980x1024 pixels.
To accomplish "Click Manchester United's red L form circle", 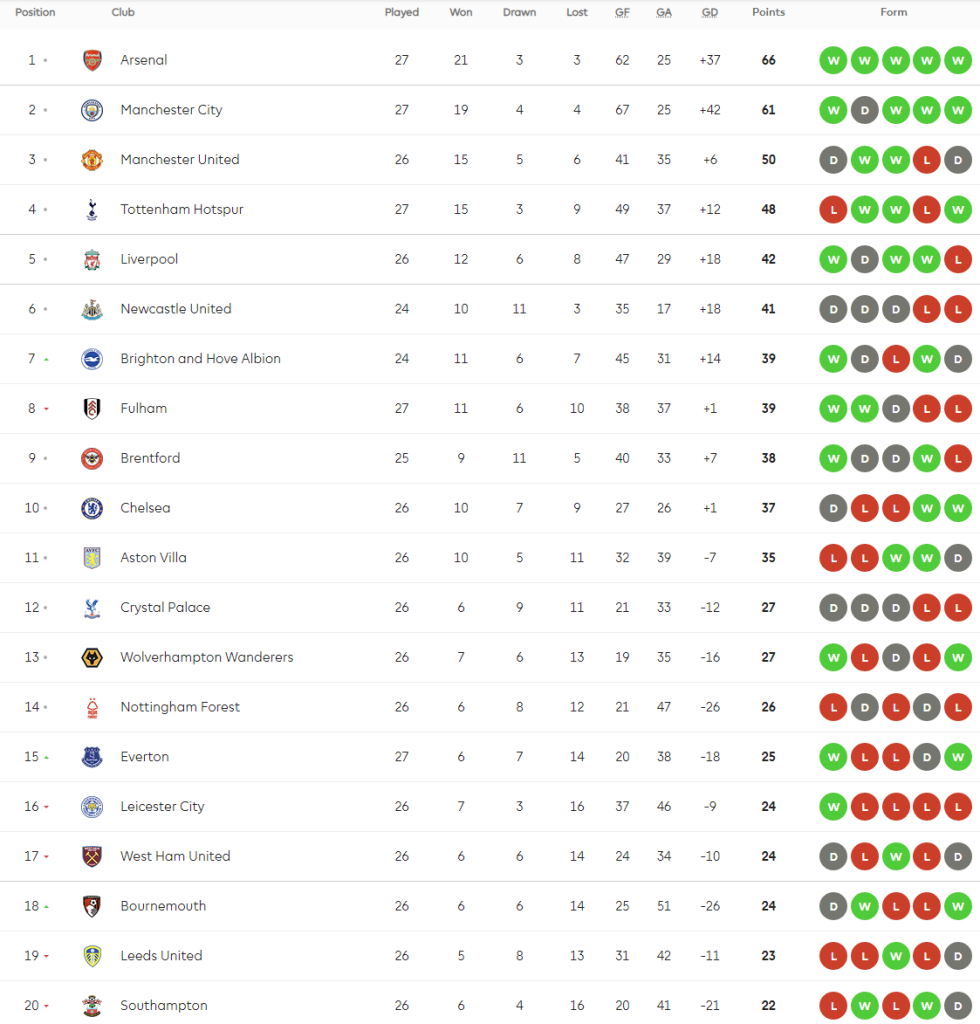I will tap(927, 160).
